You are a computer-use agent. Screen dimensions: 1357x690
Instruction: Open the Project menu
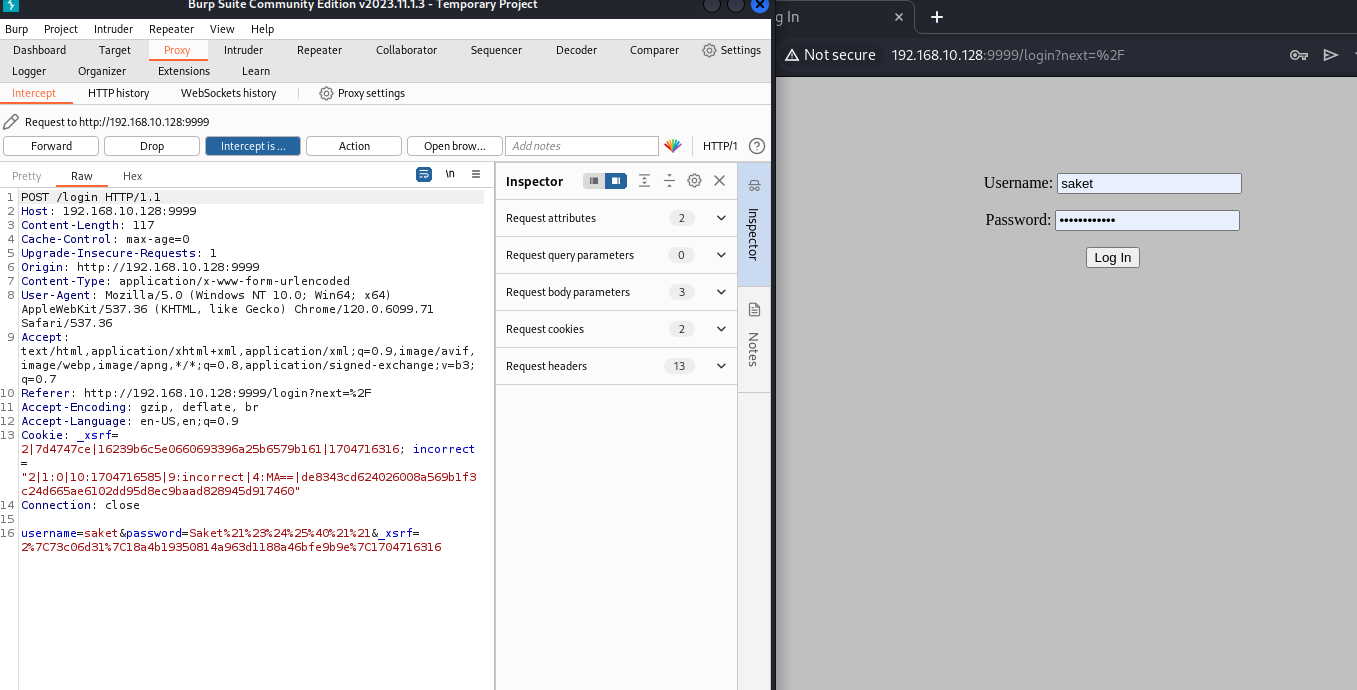[x=61, y=29]
